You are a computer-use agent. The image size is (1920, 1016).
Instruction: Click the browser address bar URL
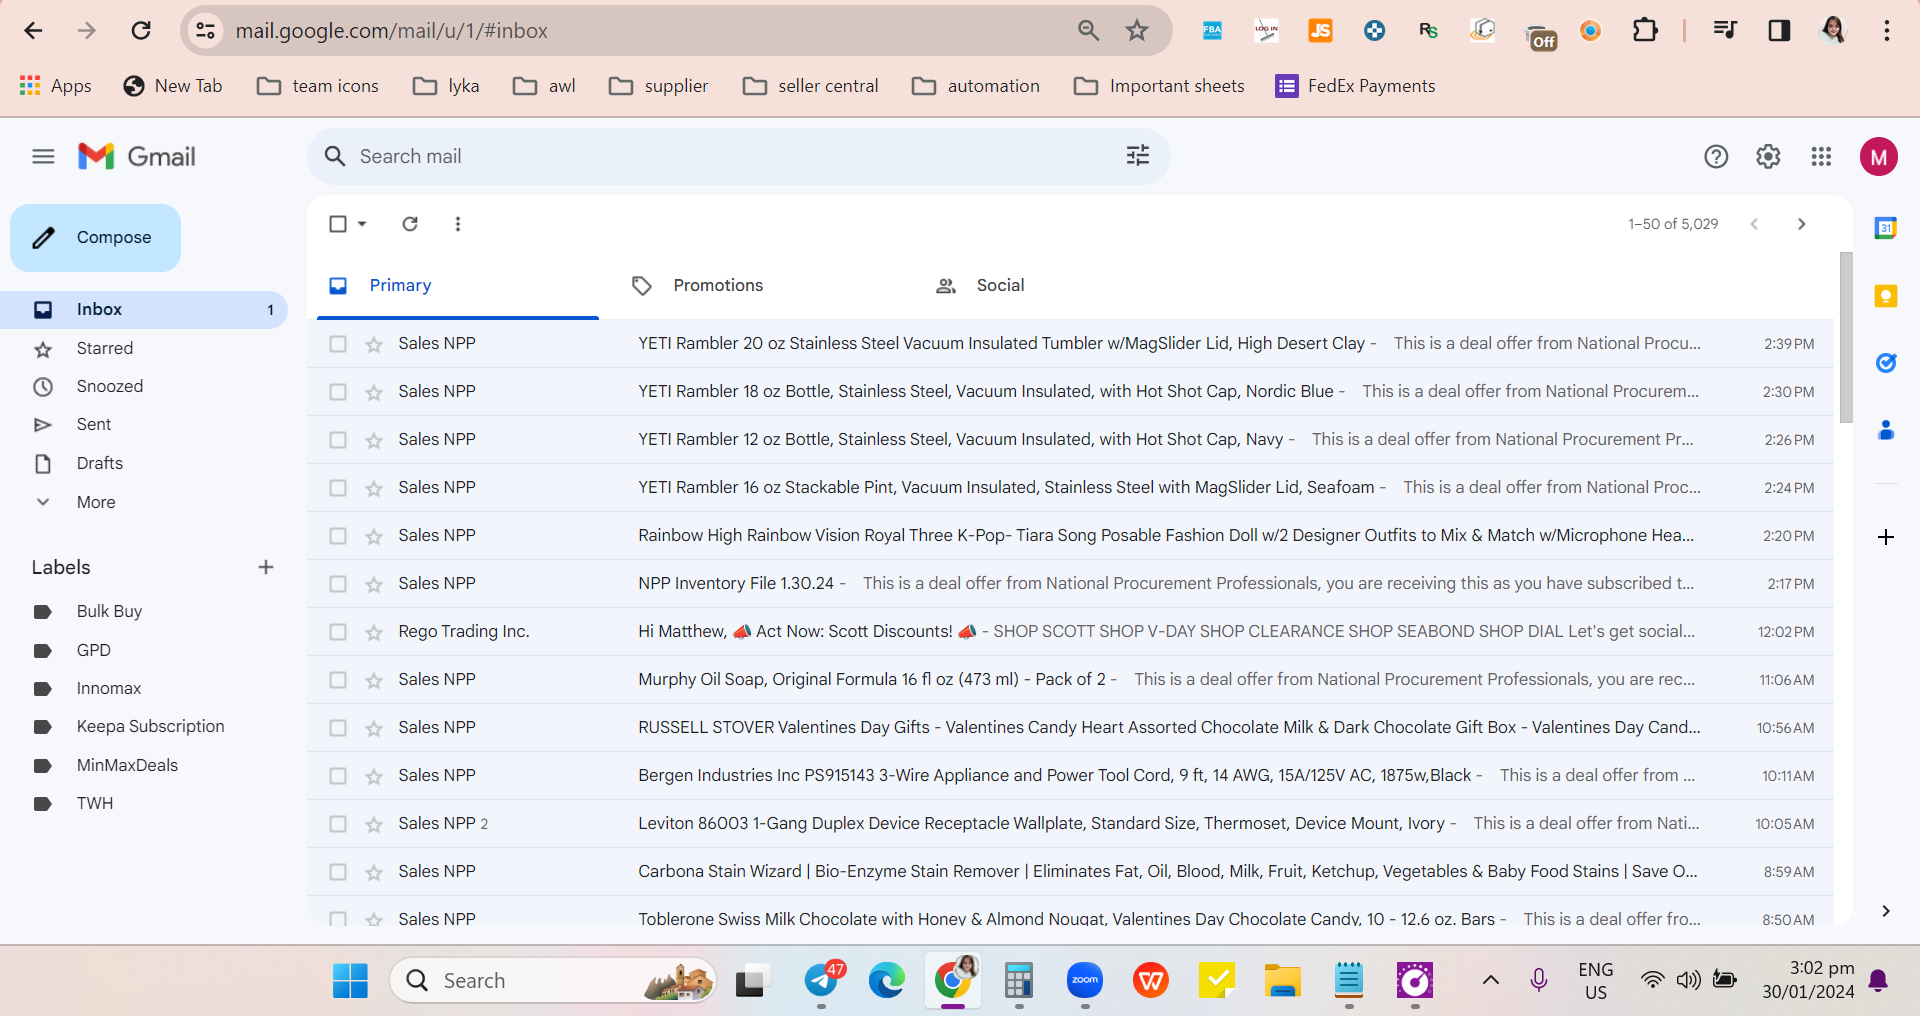(x=392, y=31)
